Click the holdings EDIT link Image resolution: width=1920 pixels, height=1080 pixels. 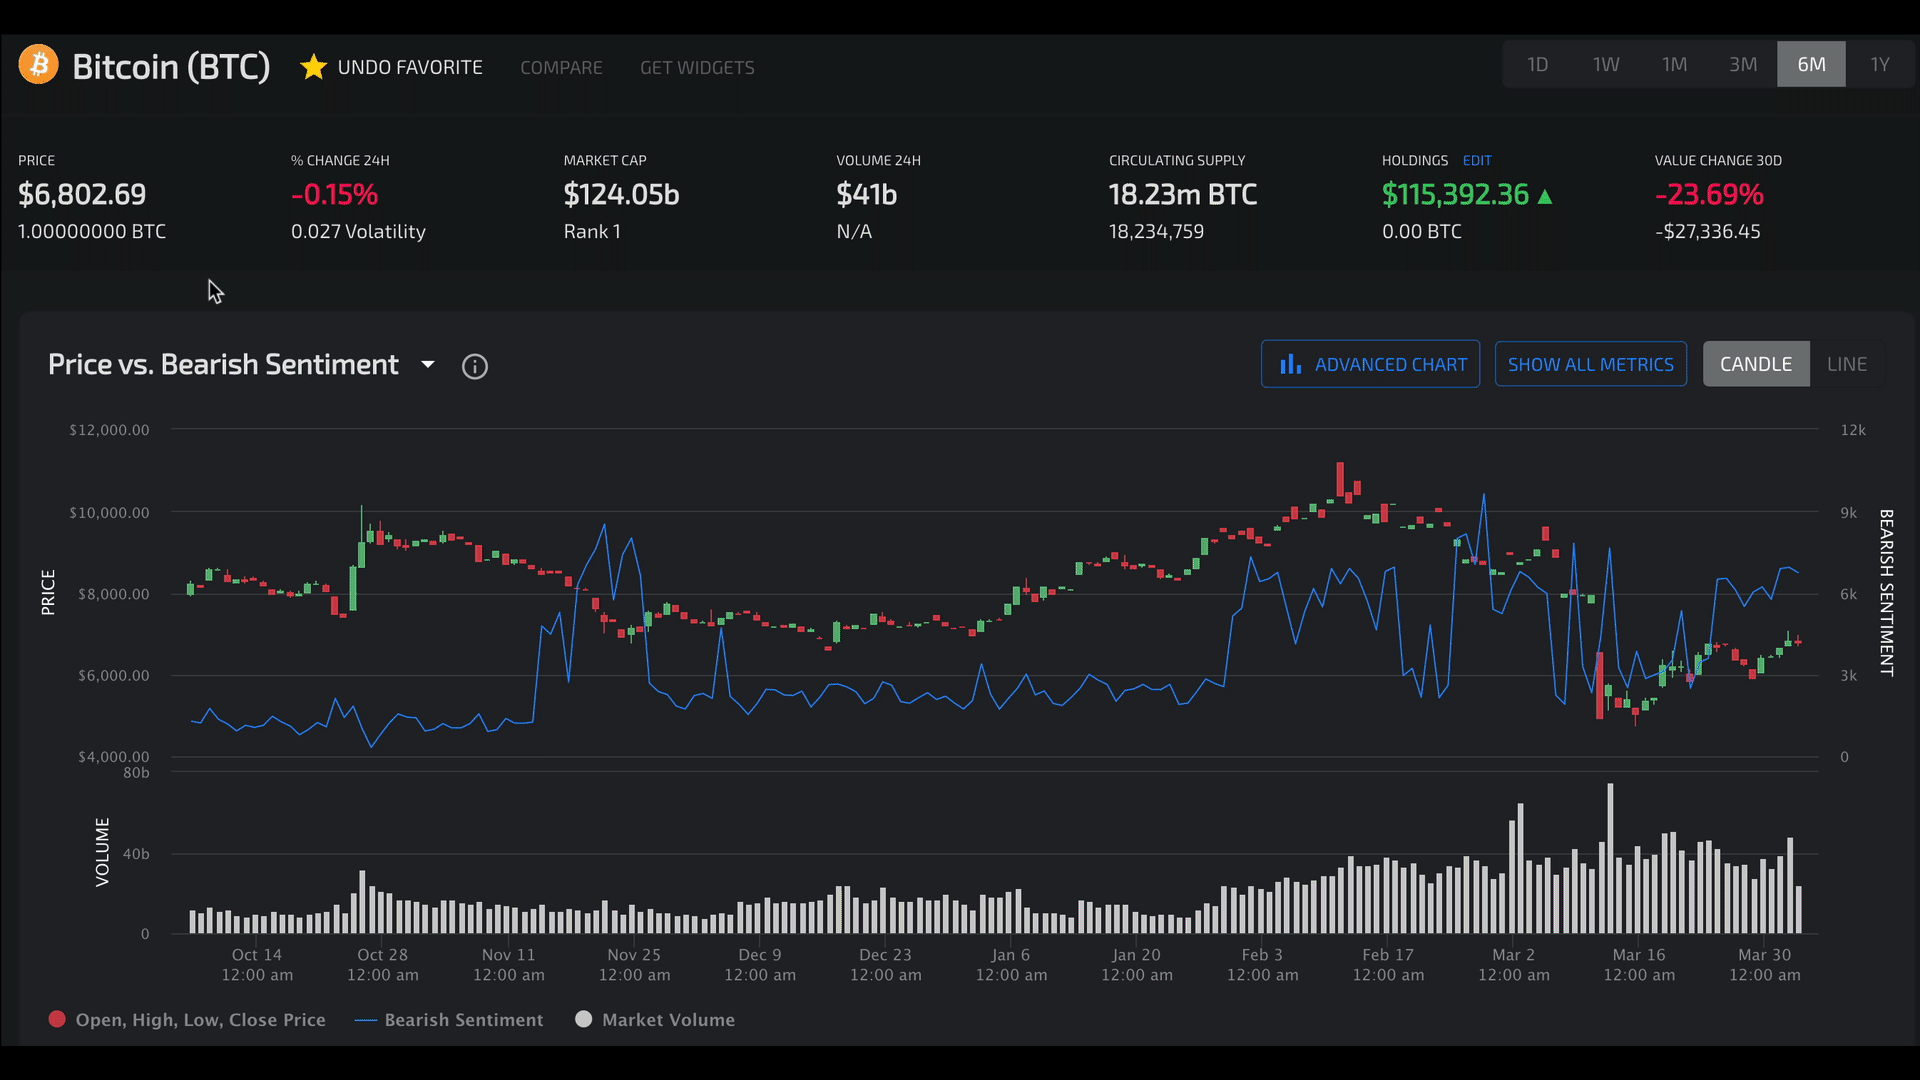(x=1477, y=160)
